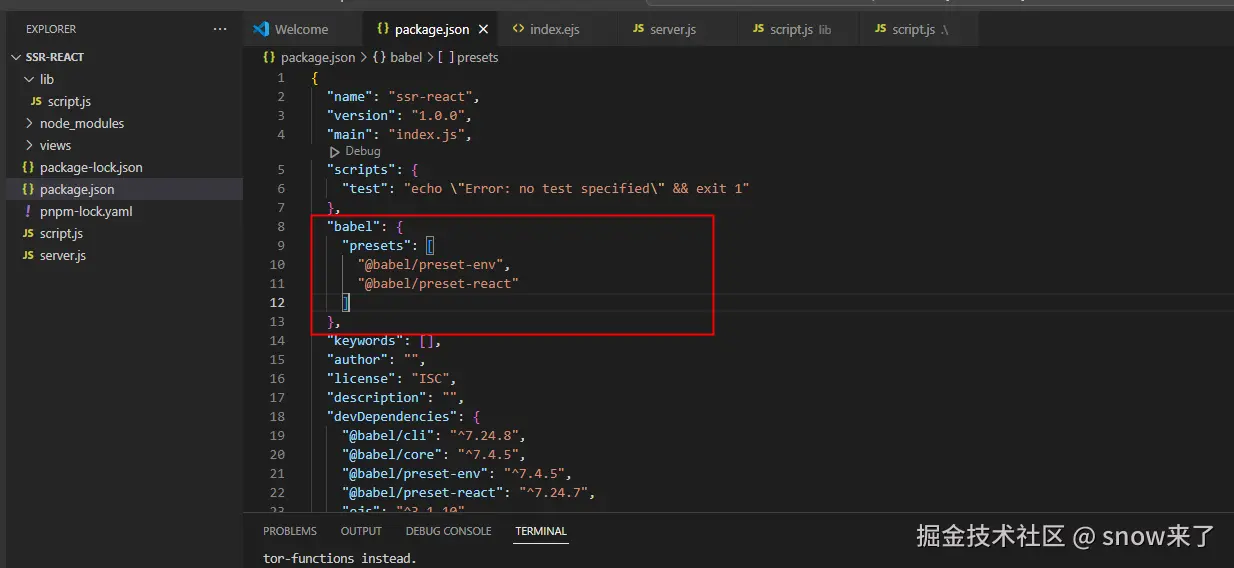Viewport: 1234px width, 568px height.
Task: Click the "devDependencies" key on line 18
Action: (392, 417)
